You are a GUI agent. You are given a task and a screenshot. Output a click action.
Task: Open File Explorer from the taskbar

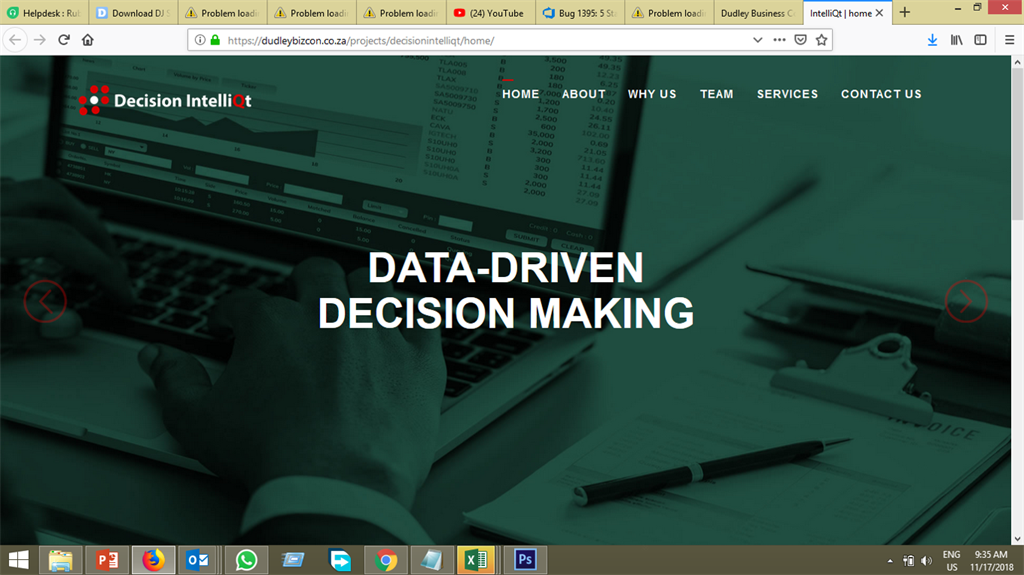[61, 560]
